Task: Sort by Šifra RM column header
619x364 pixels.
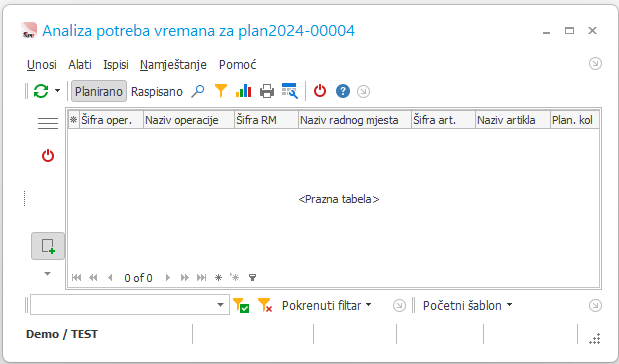Action: (266, 120)
